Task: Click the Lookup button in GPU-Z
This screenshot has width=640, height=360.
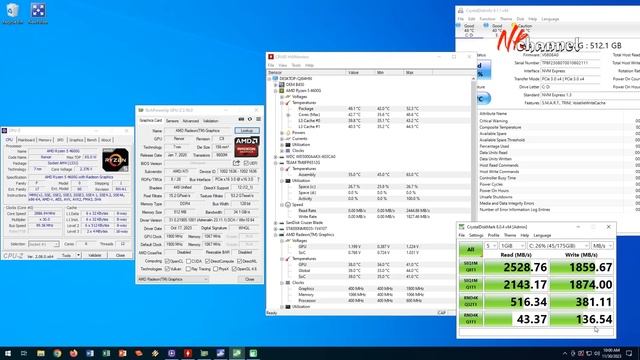Action: (247, 131)
